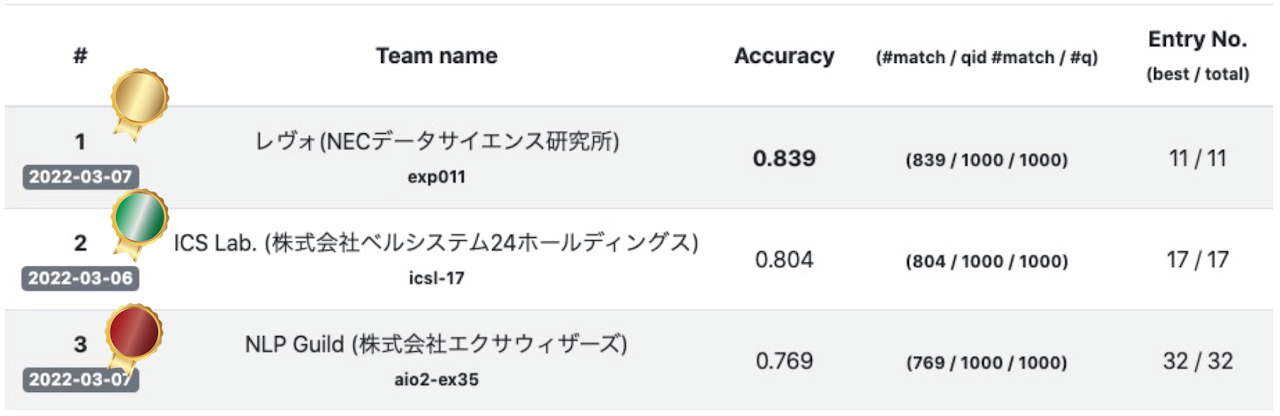1280x416 pixels.
Task: Sort by the Accuracy column header
Action: point(784,57)
